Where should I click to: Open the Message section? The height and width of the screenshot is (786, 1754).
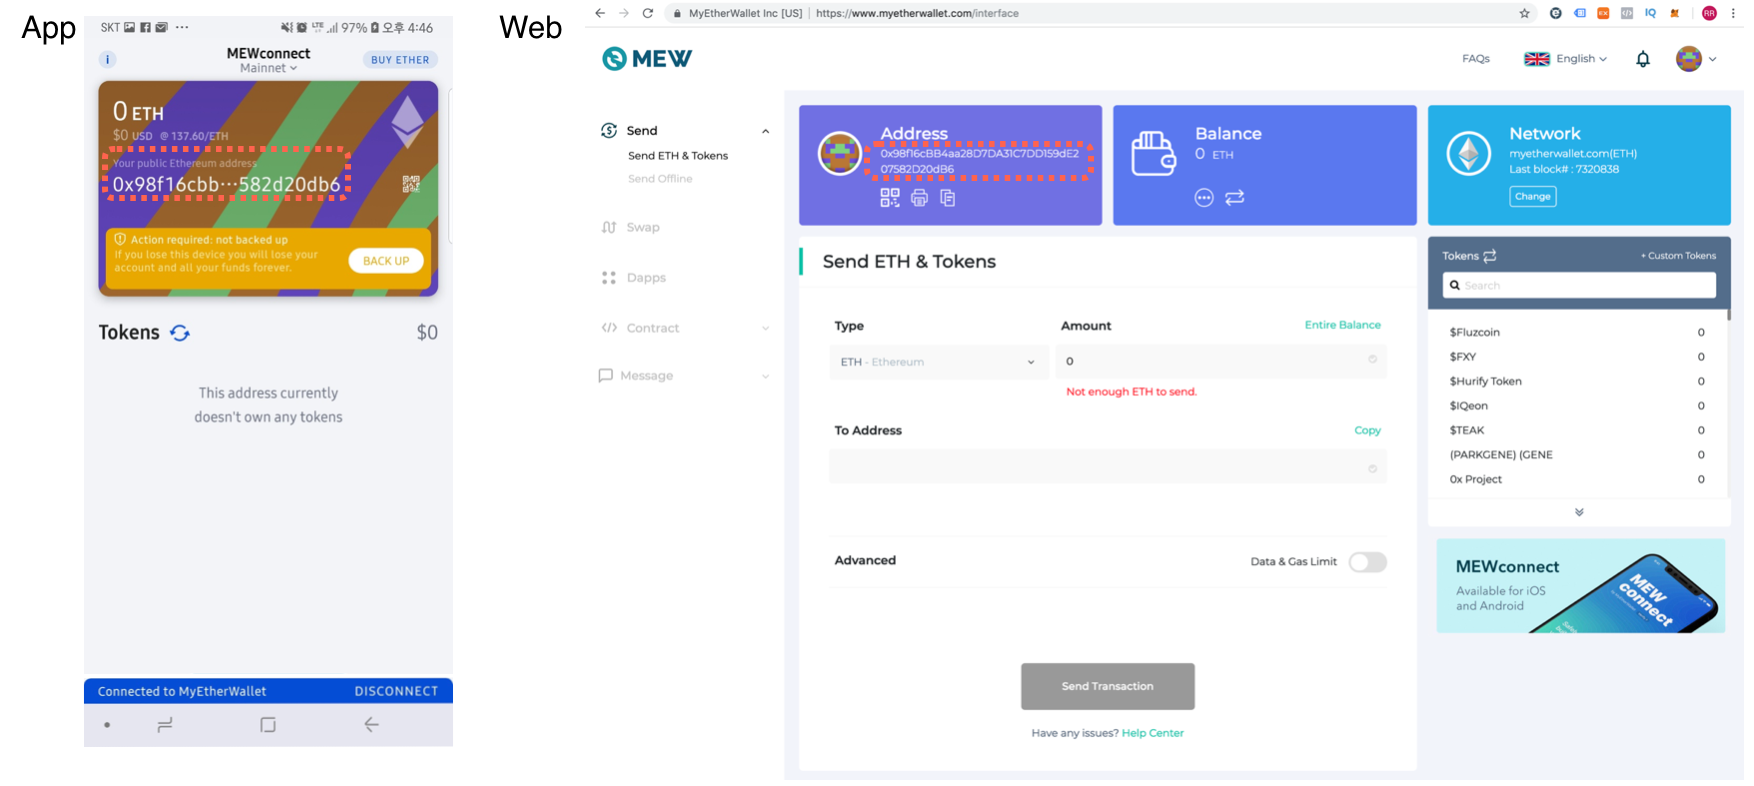tap(646, 376)
